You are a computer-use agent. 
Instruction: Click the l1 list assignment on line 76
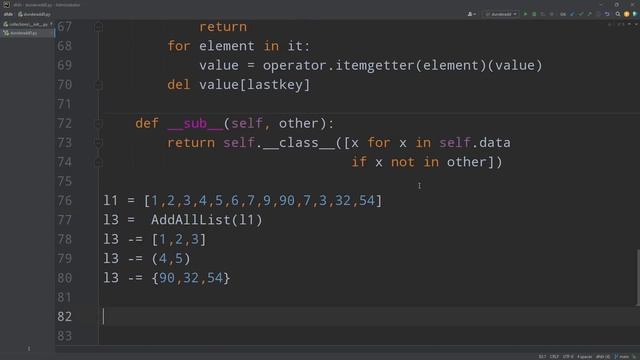click(x=242, y=200)
